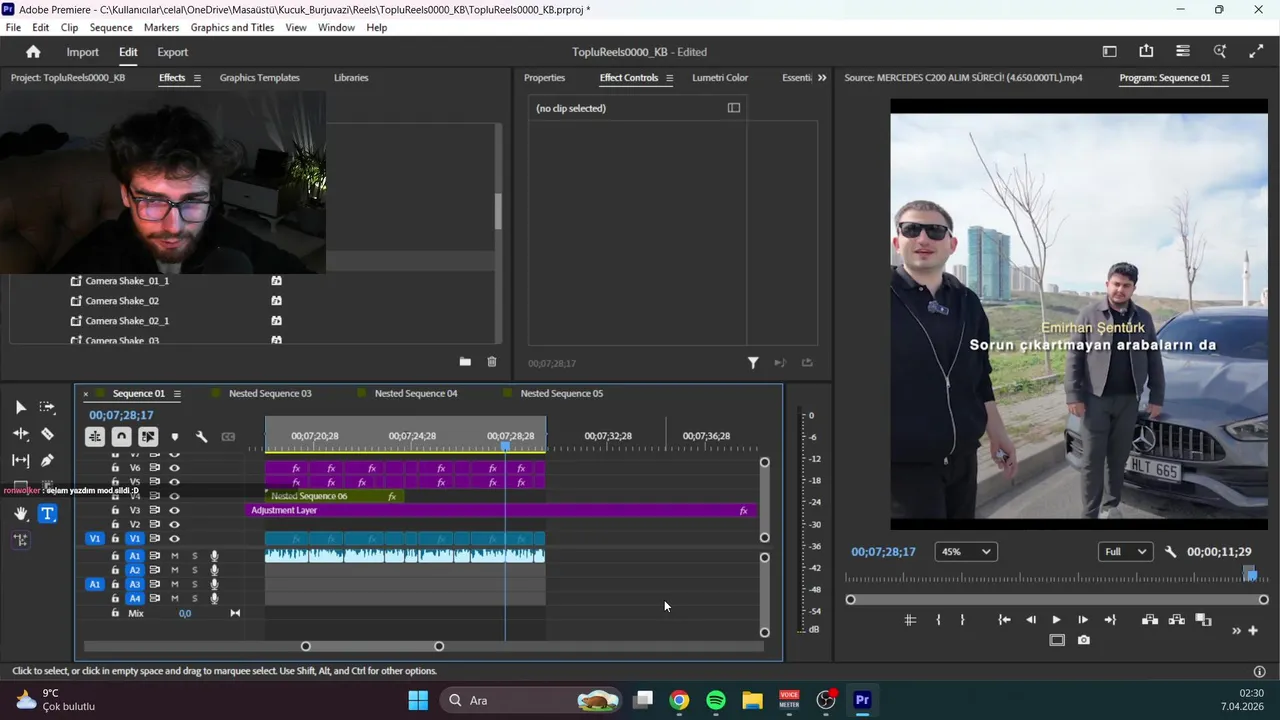This screenshot has width=1280, height=720.
Task: Step back one frame in Program monitor
Action: click(1031, 620)
